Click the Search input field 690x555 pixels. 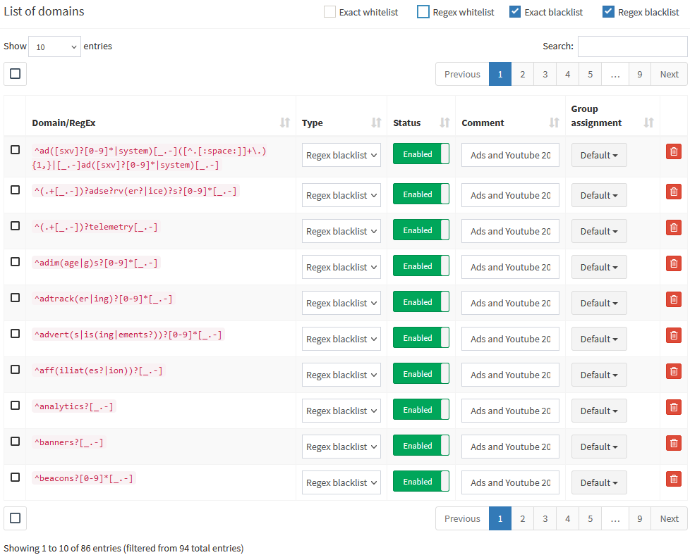click(632, 46)
